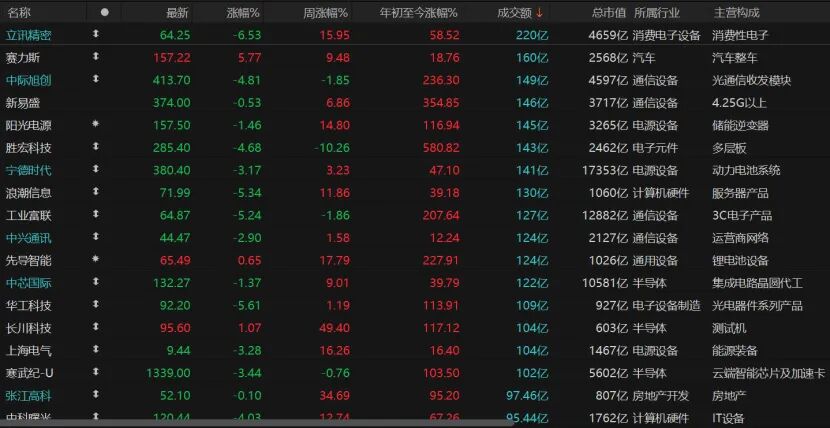Click the 云端智能芯片及加速卡 cell
830x428 pixels.
[769, 373]
